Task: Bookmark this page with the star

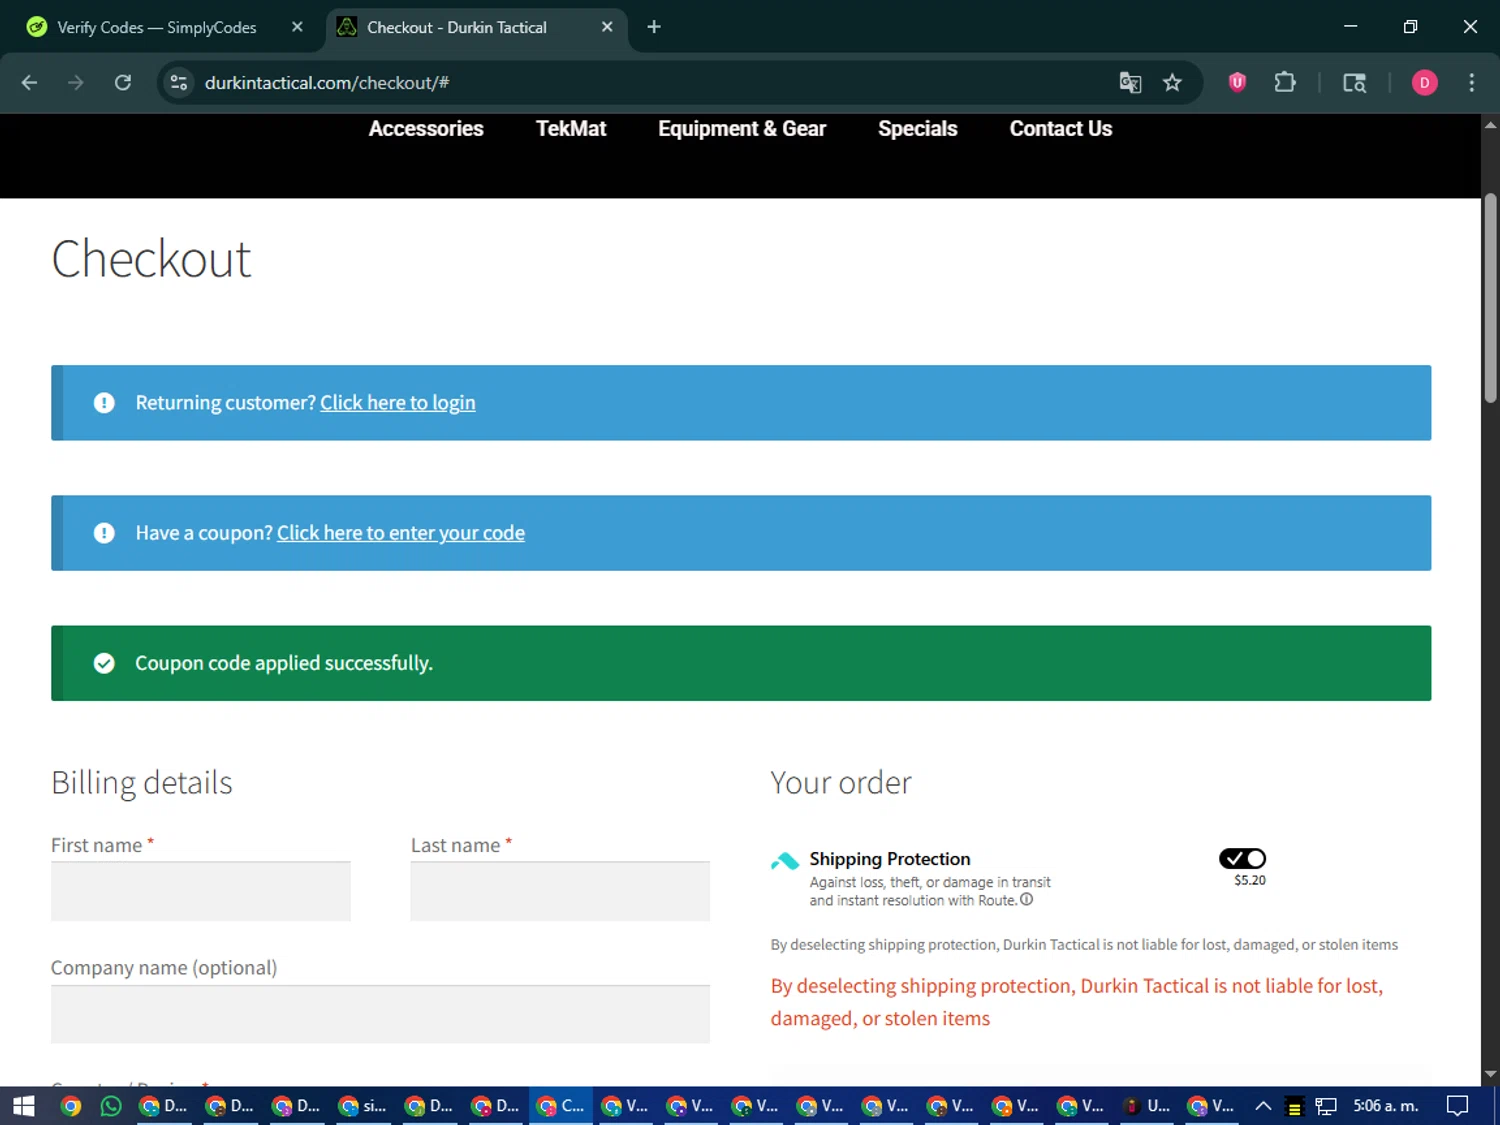Action: [x=1172, y=83]
